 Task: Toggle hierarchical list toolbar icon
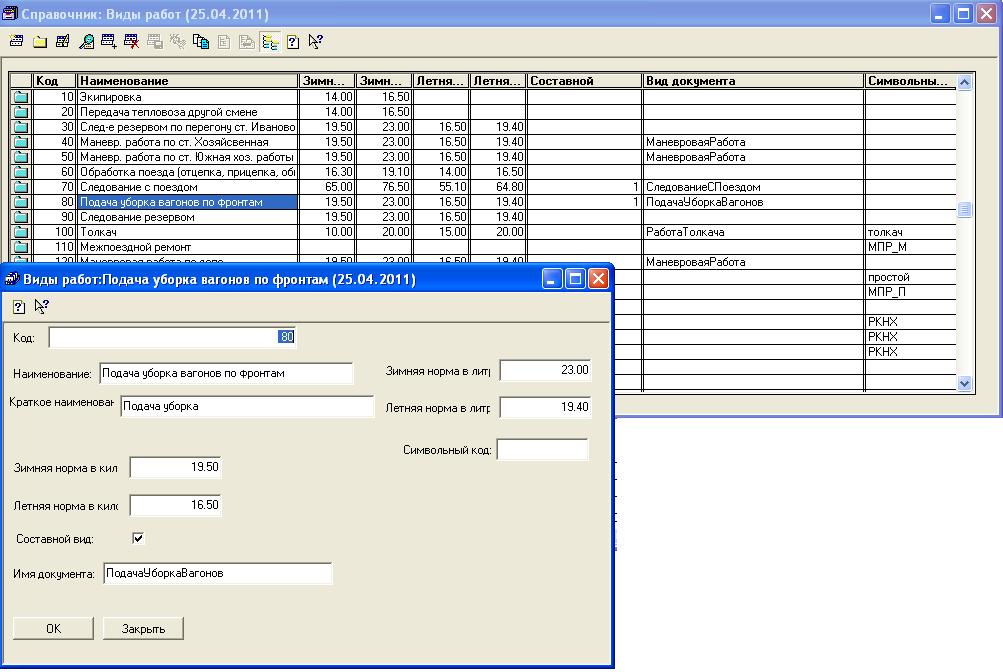click(270, 42)
